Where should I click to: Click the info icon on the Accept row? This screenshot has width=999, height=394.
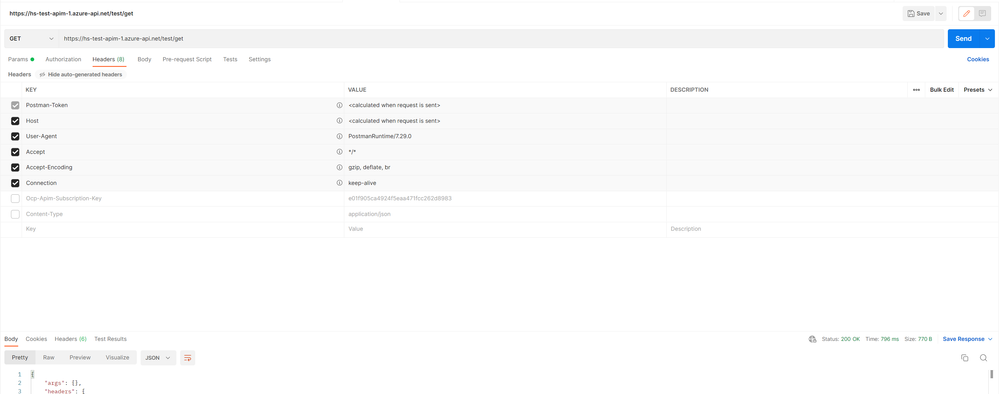[x=340, y=152]
